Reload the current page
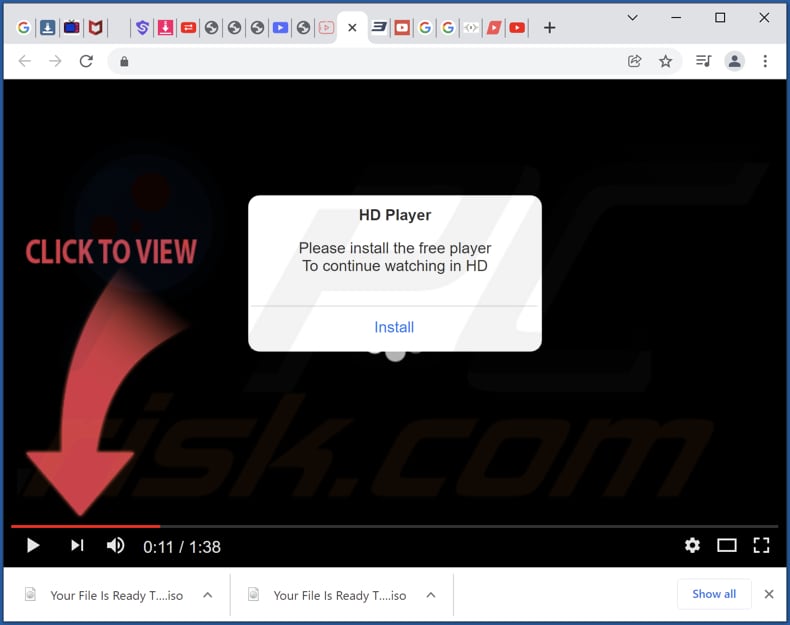The width and height of the screenshot is (790, 625). (x=86, y=61)
